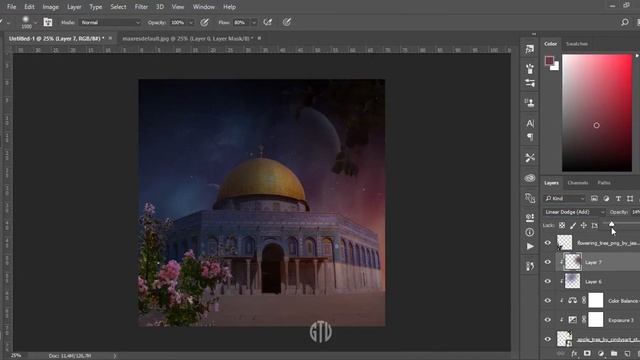Open the Layer menu
Viewport: 640px width, 360px height.
point(74,7)
